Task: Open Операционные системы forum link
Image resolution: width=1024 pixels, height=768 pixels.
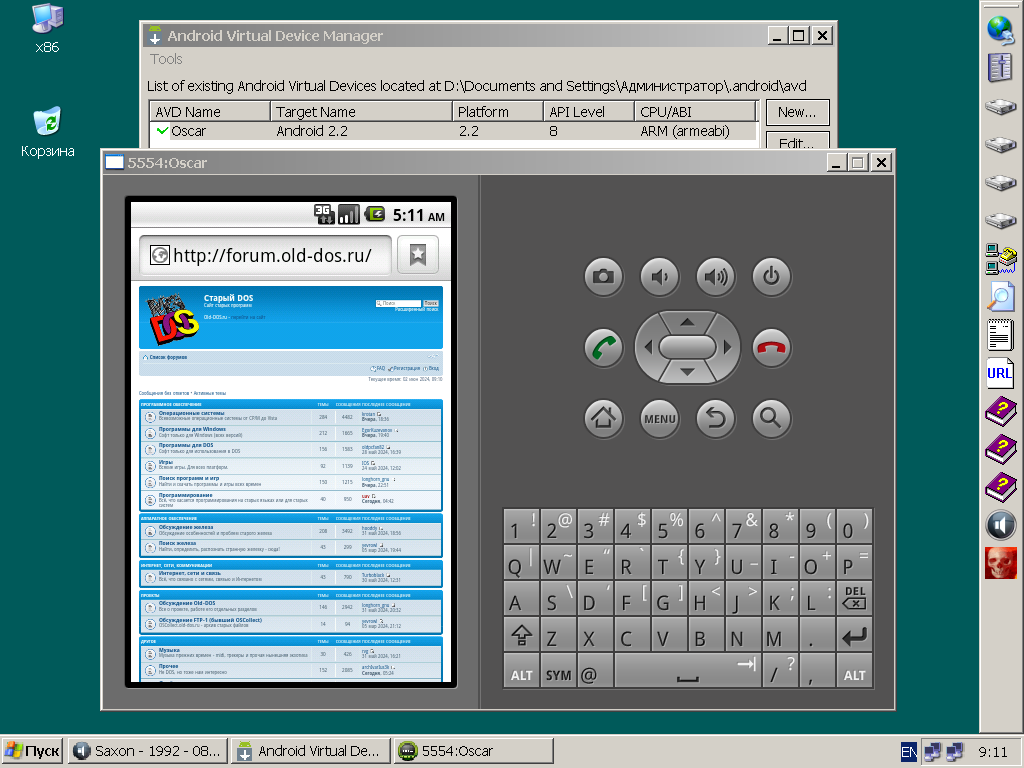Action: pyautogui.click(x=191, y=413)
